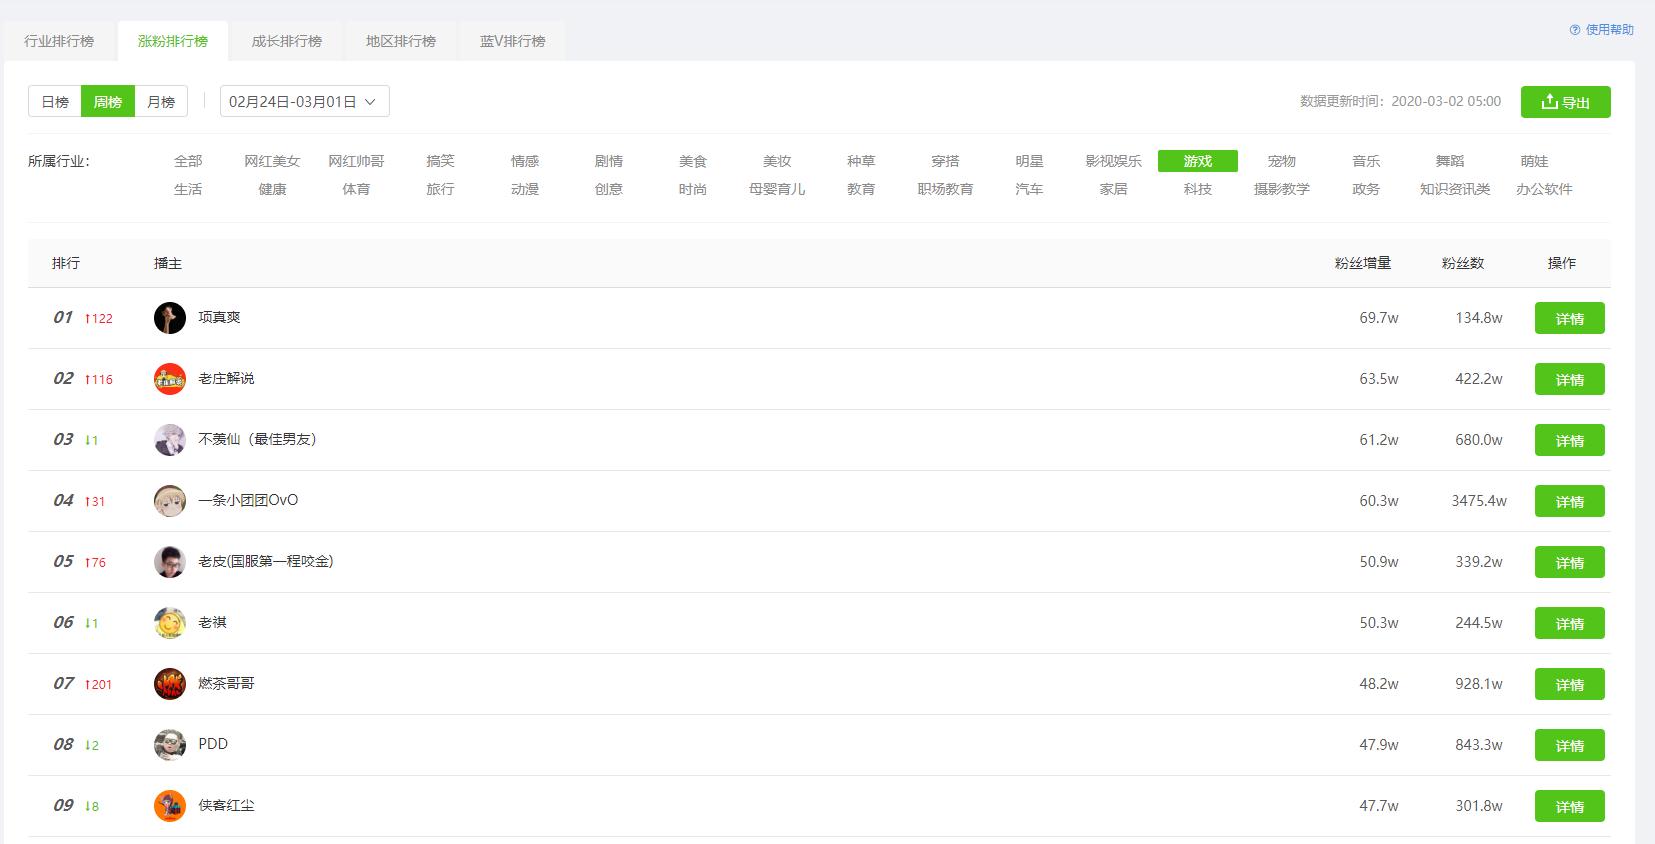Switch to 月榜 monthly ranking

tap(161, 102)
